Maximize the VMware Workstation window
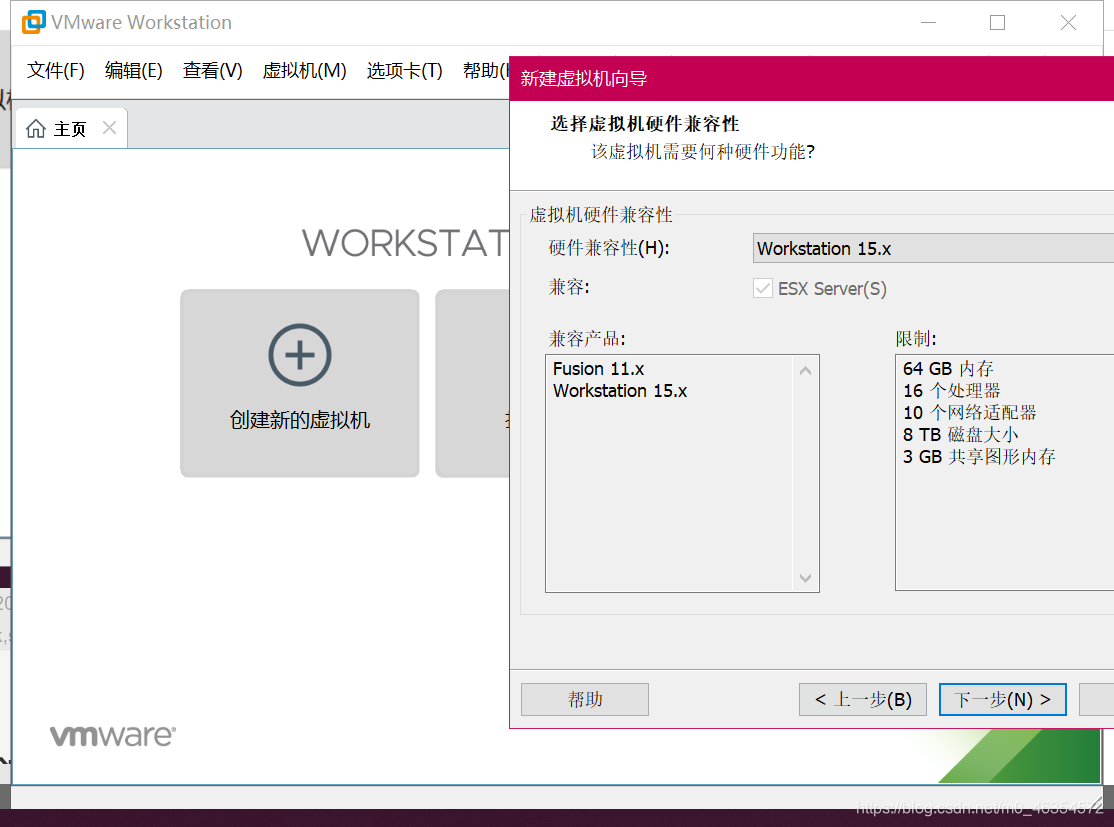Image resolution: width=1114 pixels, height=827 pixels. pos(997,23)
